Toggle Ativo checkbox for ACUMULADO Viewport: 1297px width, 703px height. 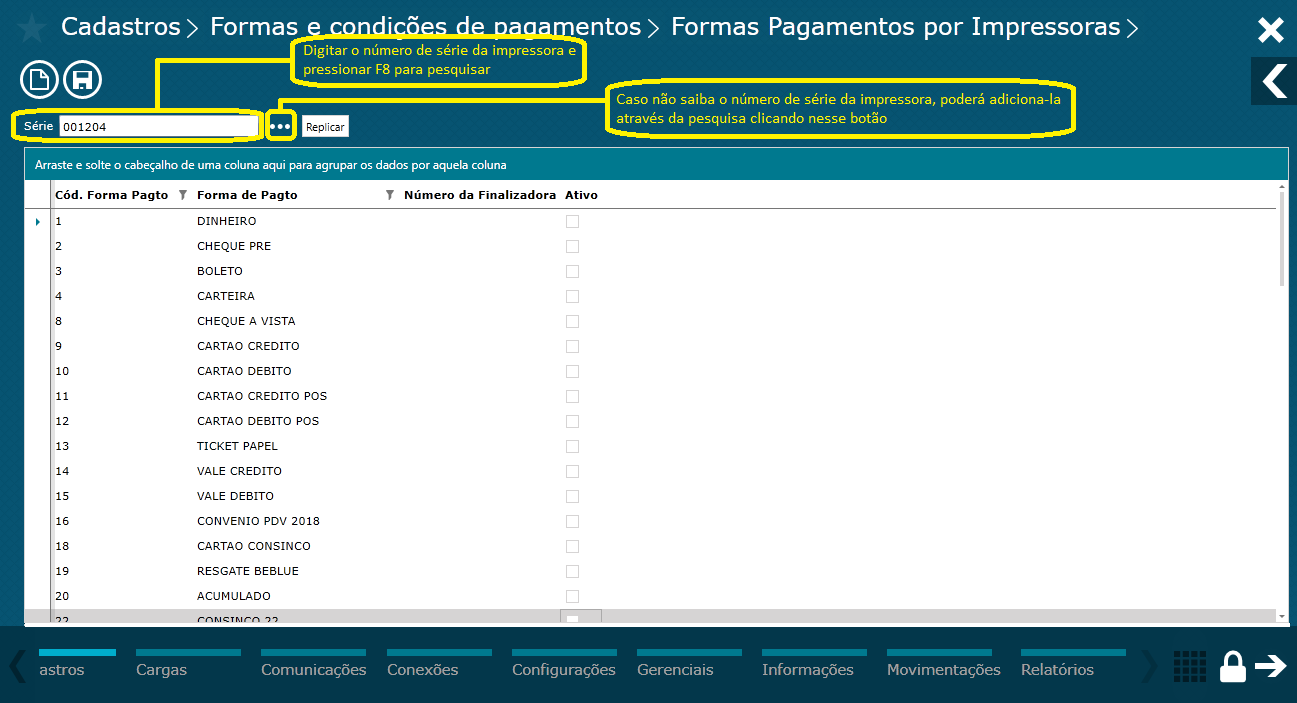[x=572, y=596]
